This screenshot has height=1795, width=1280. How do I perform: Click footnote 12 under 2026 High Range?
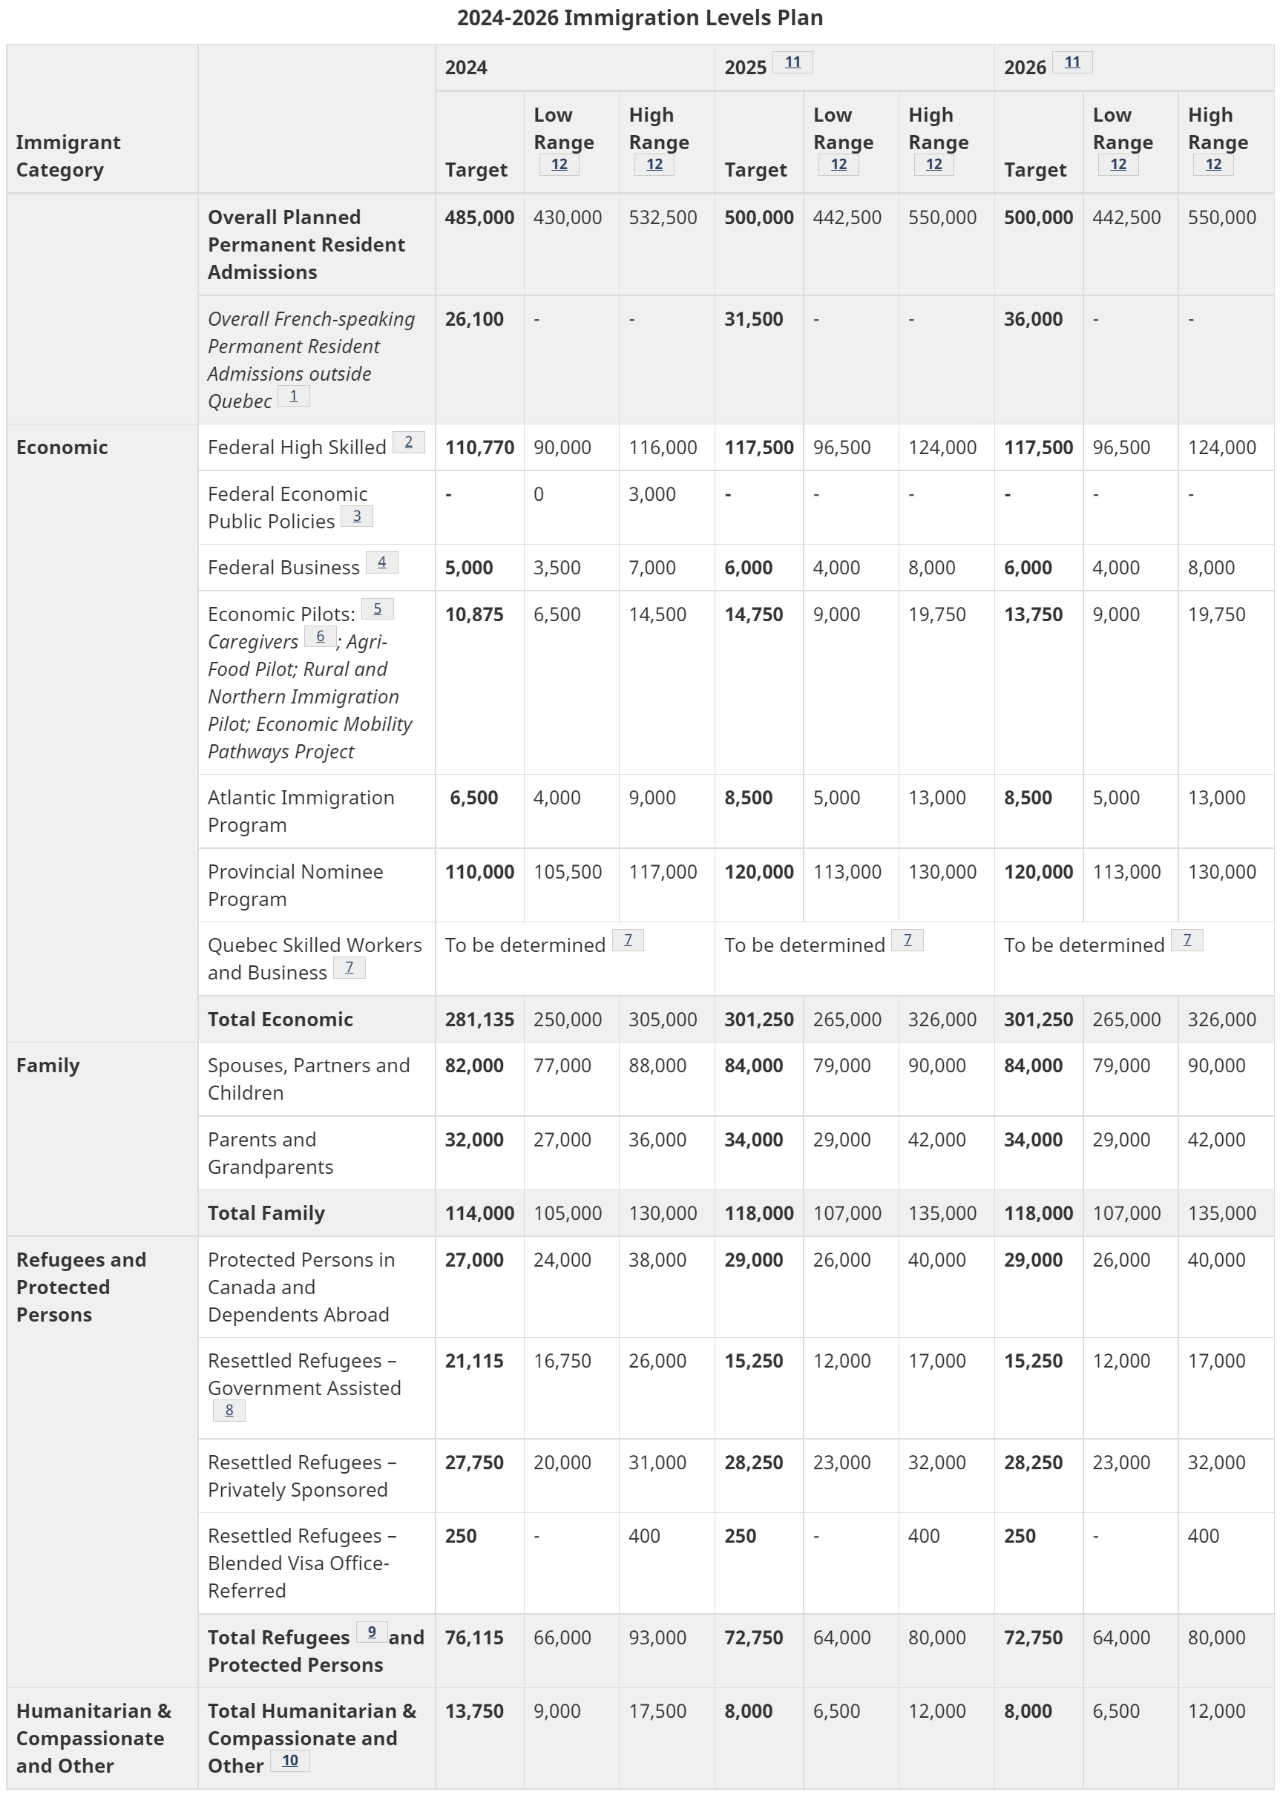tap(1213, 165)
